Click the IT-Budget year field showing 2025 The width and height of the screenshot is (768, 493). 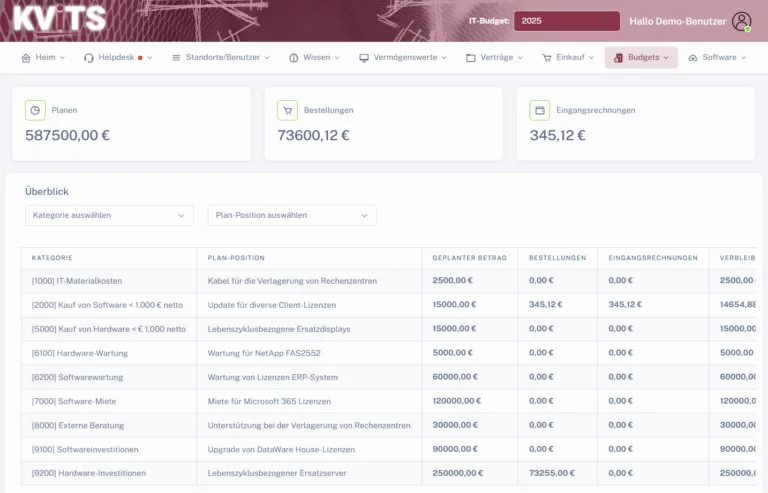click(x=566, y=21)
